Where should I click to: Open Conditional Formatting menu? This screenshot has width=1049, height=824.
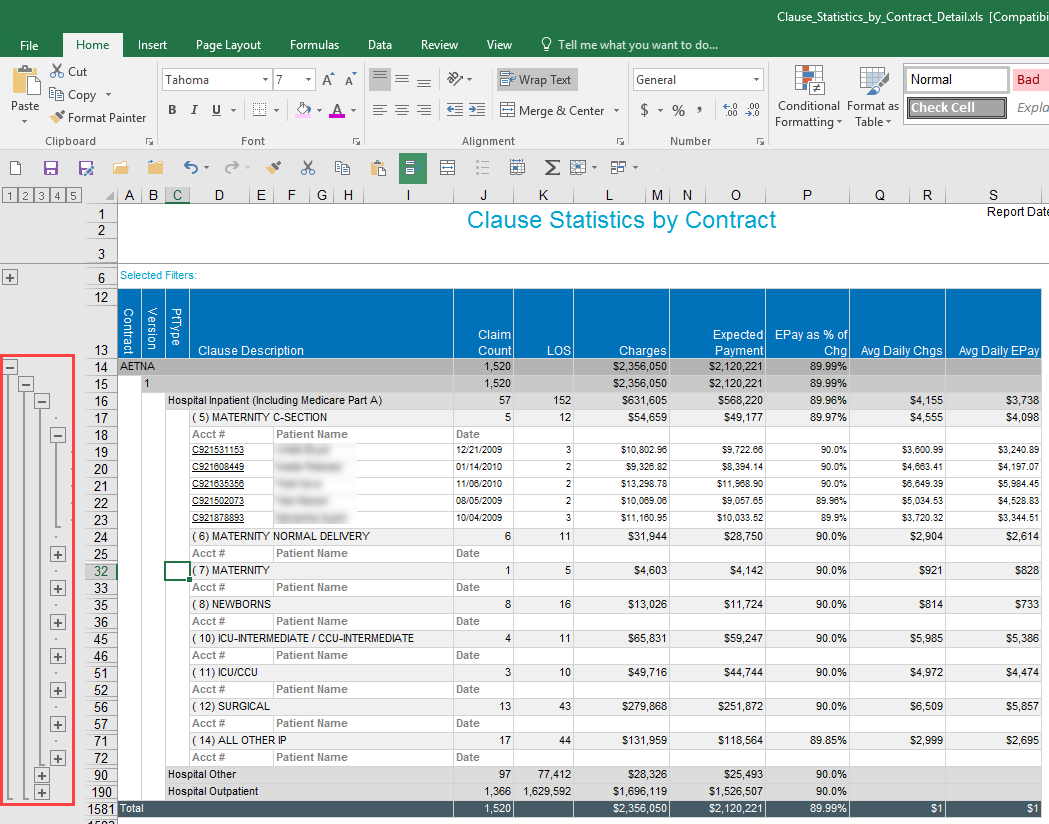(809, 96)
